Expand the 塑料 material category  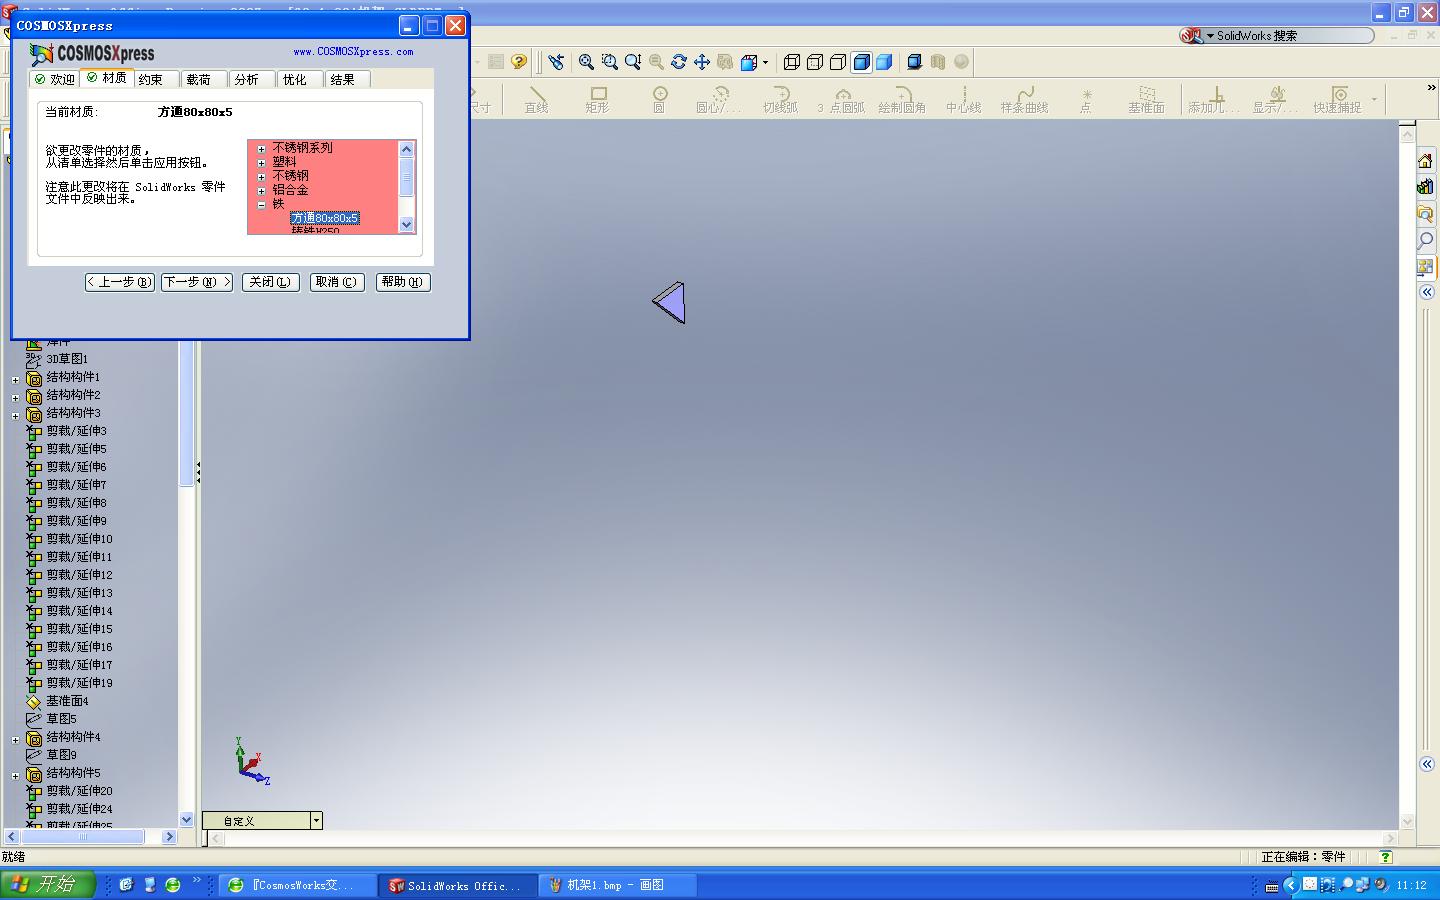(262, 163)
